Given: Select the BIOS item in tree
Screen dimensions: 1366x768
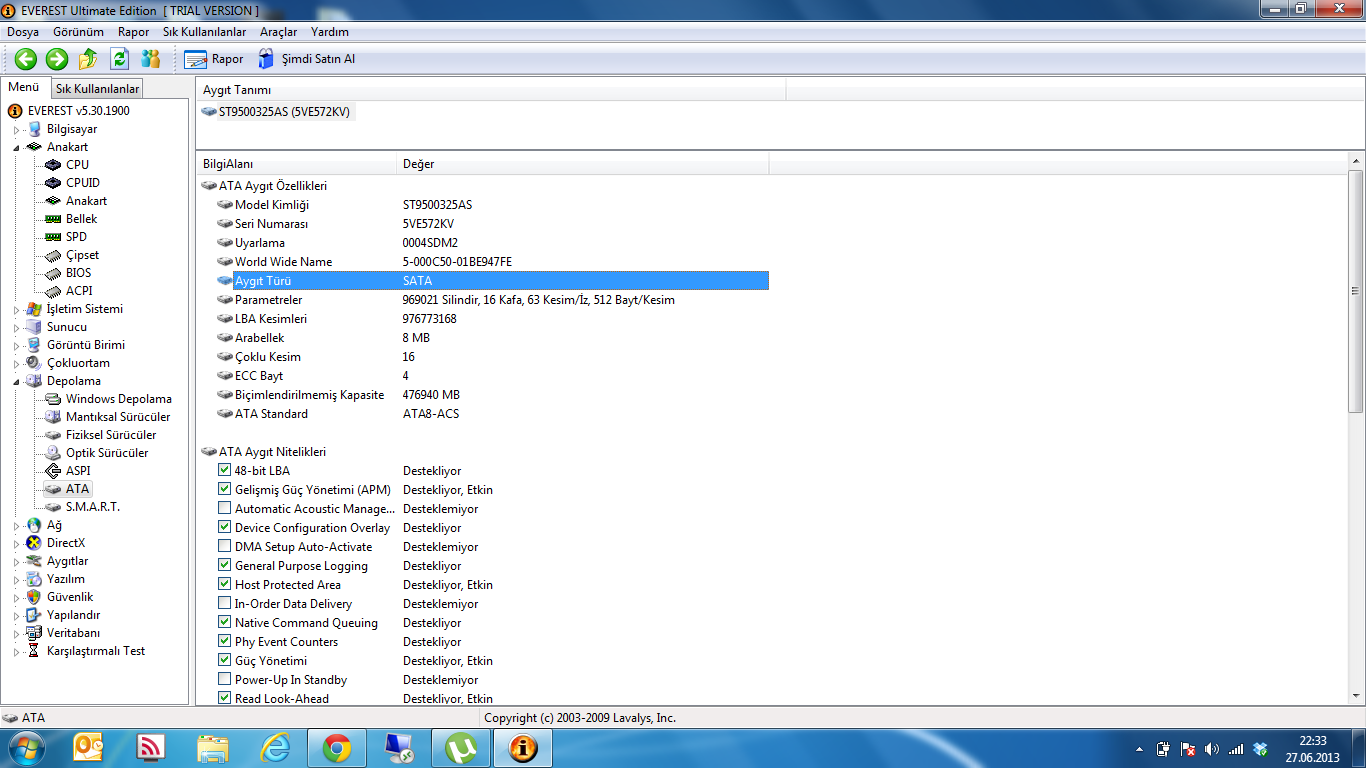Looking at the screenshot, I should coord(78,273).
